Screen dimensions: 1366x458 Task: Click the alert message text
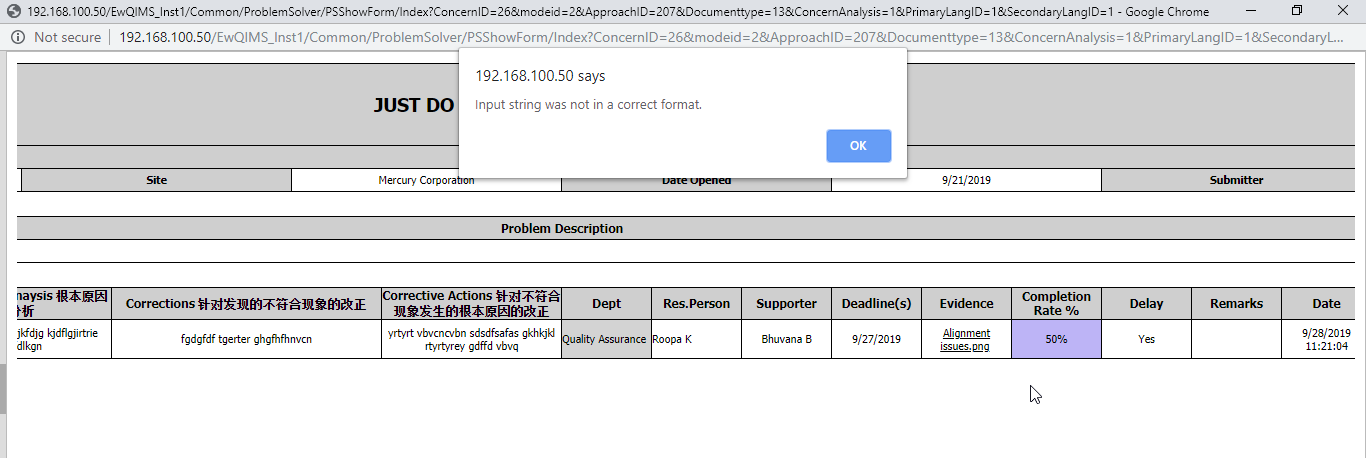coord(588,104)
